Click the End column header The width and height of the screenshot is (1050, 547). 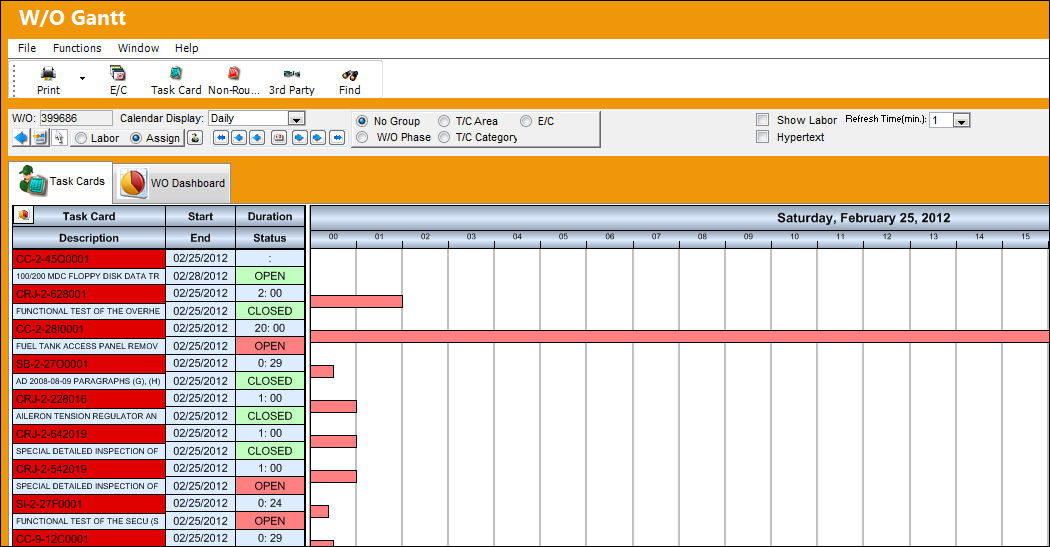coord(200,238)
